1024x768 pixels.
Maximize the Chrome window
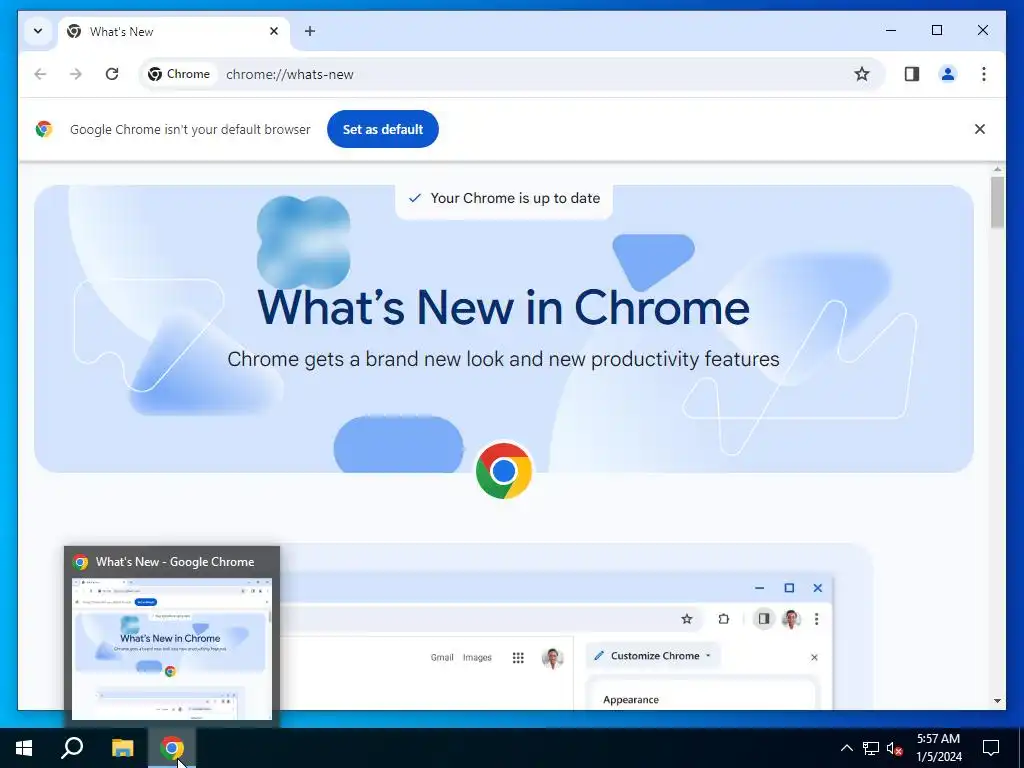(936, 30)
